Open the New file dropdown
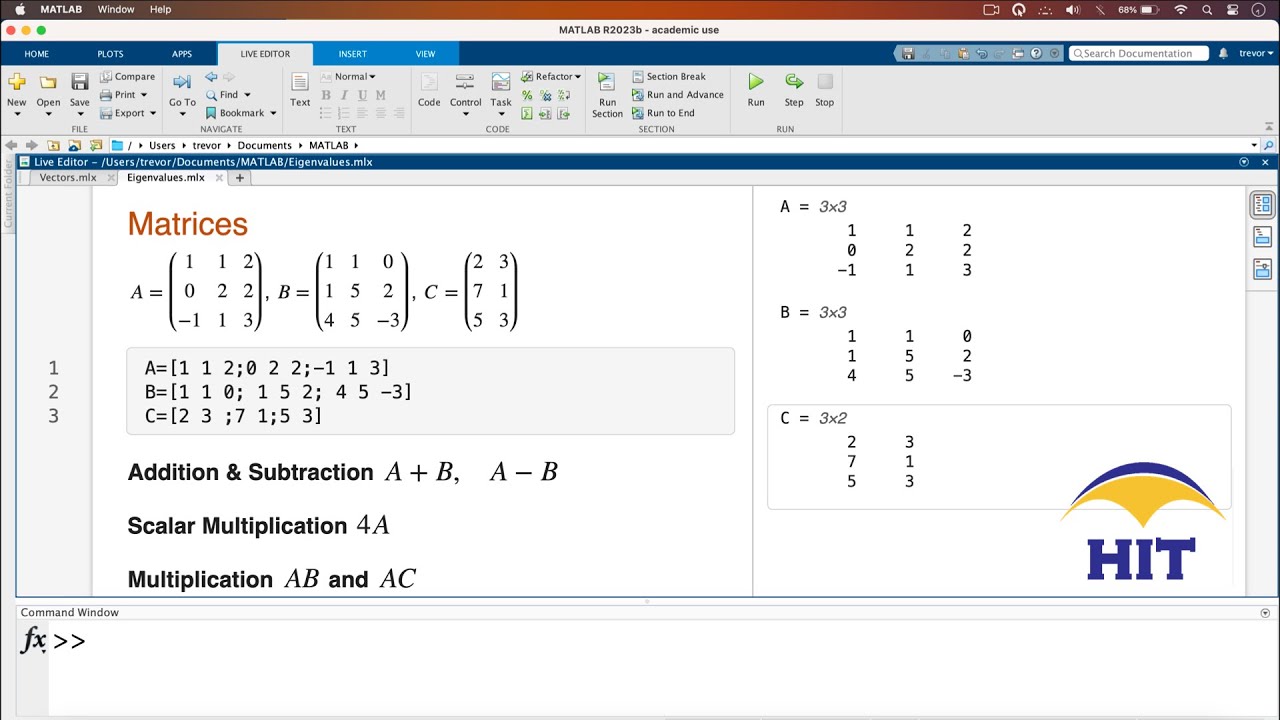This screenshot has width=1280, height=720. click(16, 113)
